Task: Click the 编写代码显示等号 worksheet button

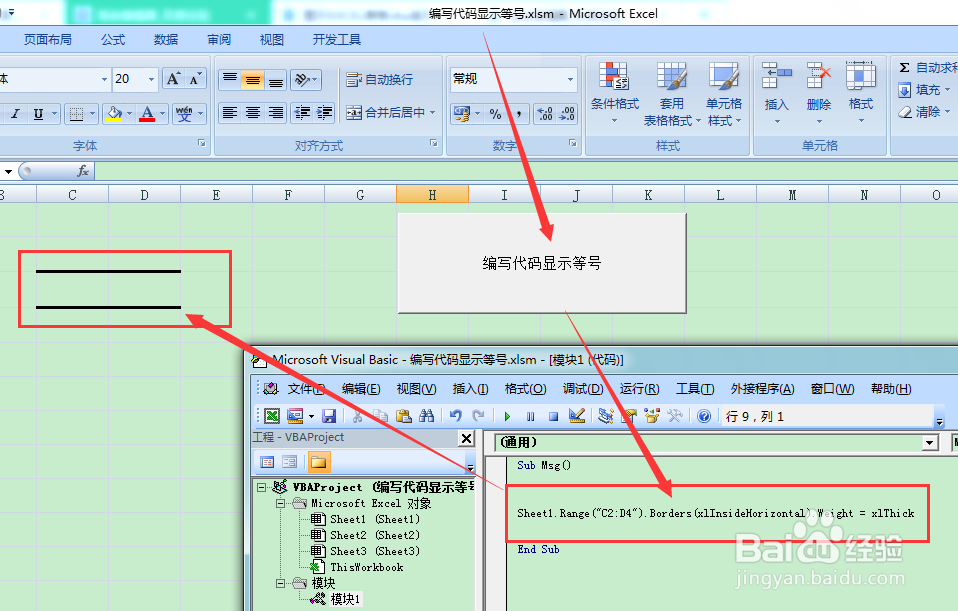Action: pyautogui.click(x=542, y=263)
